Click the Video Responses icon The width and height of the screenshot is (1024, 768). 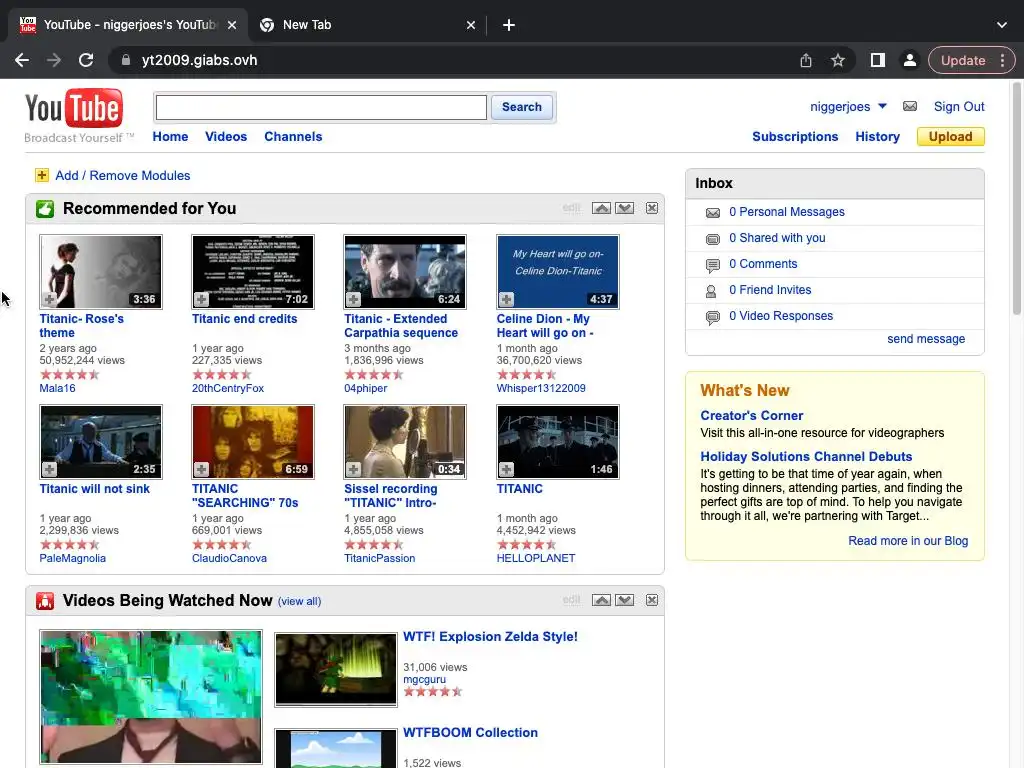pyautogui.click(x=712, y=317)
